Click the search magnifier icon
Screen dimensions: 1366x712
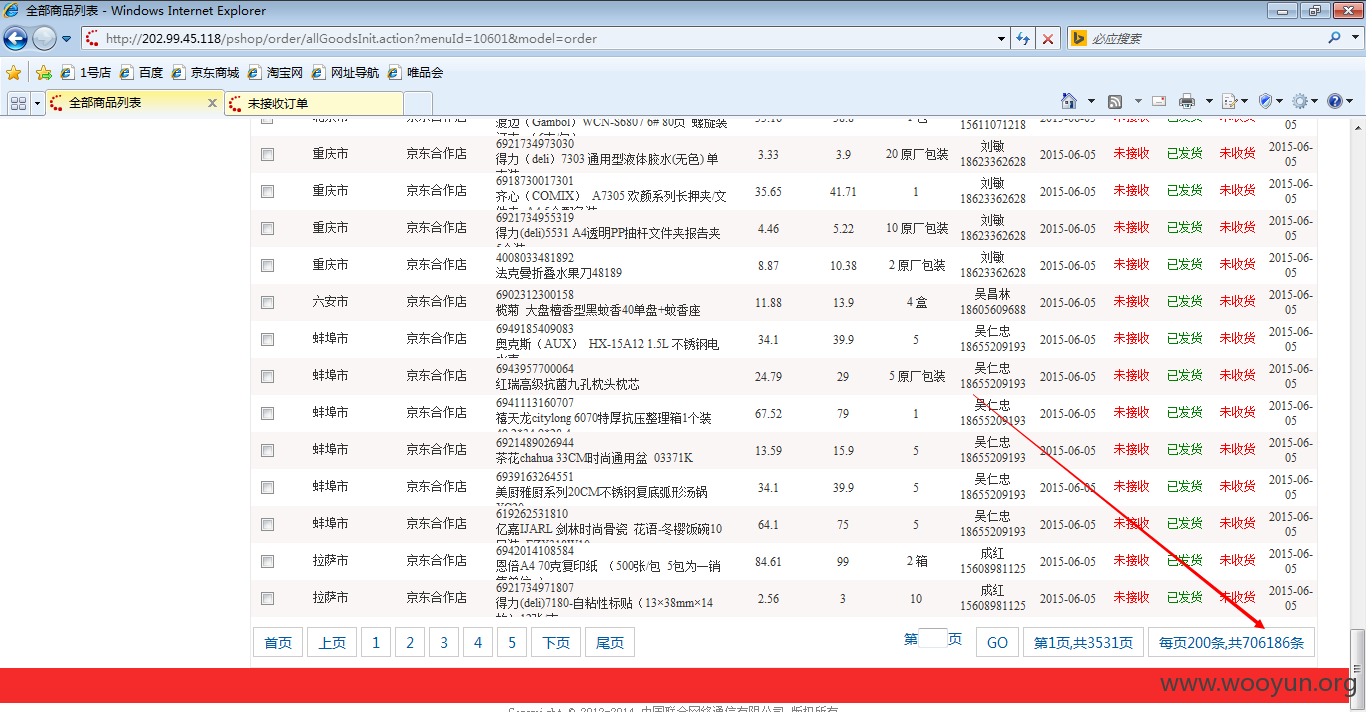click(1335, 38)
